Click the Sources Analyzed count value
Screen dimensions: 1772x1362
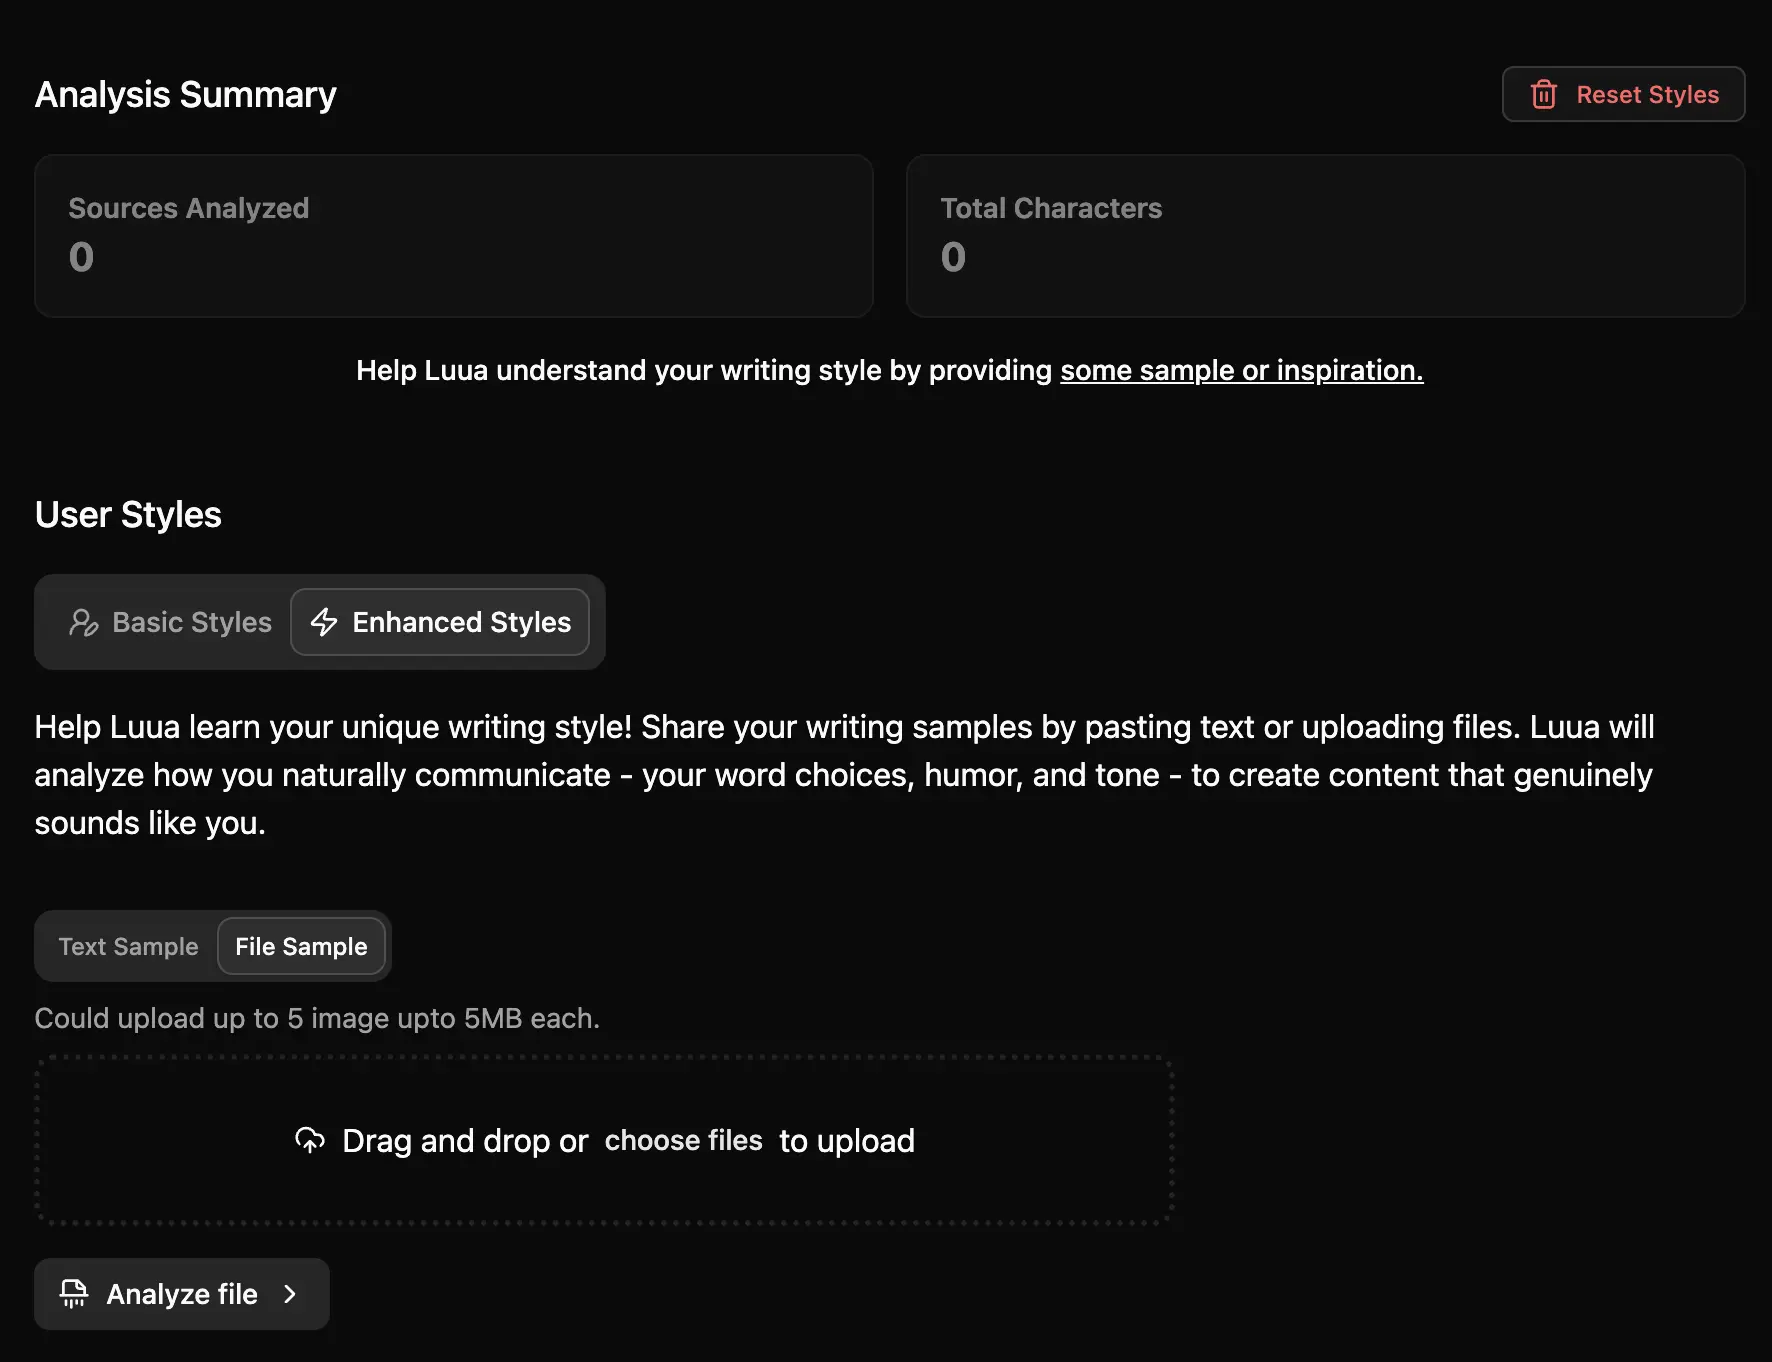pos(81,257)
